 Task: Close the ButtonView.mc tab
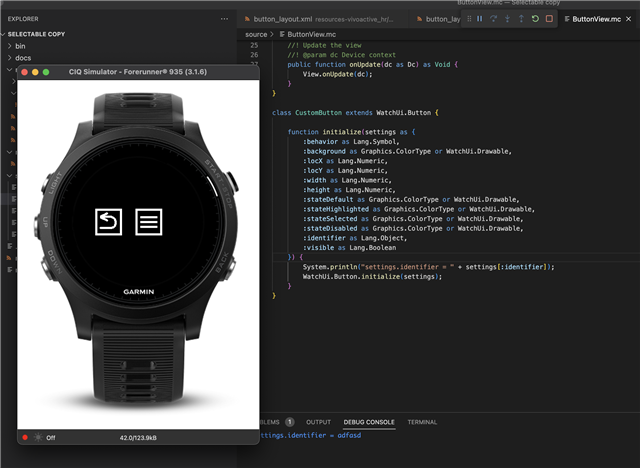pos(629,19)
